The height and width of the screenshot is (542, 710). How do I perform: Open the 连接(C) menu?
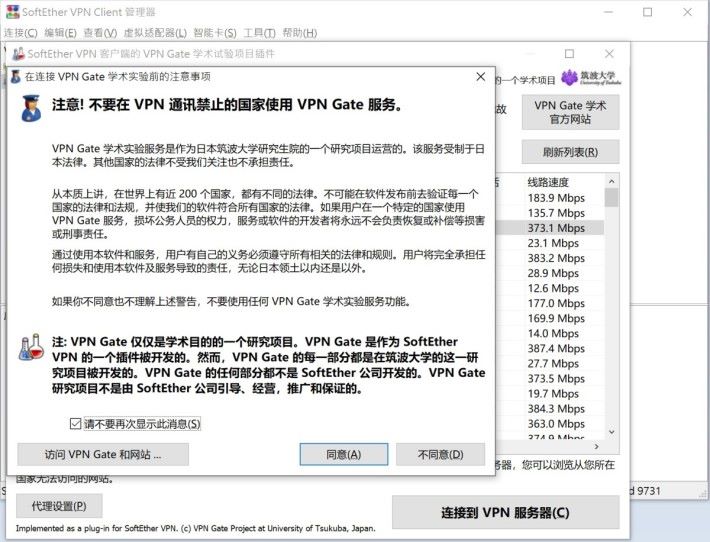21,33
